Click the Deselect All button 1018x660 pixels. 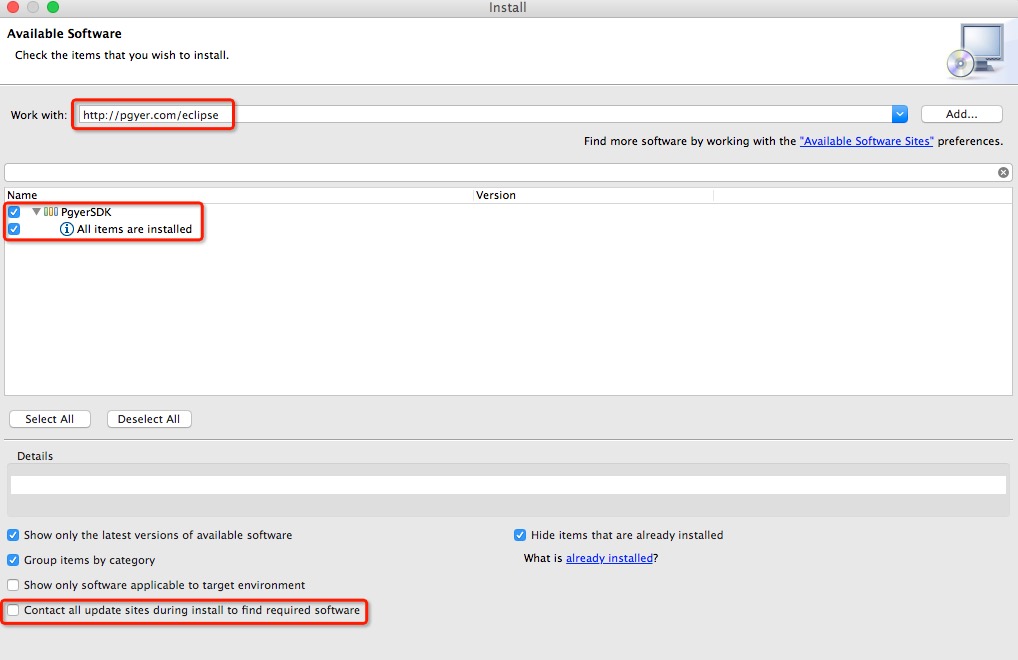149,419
